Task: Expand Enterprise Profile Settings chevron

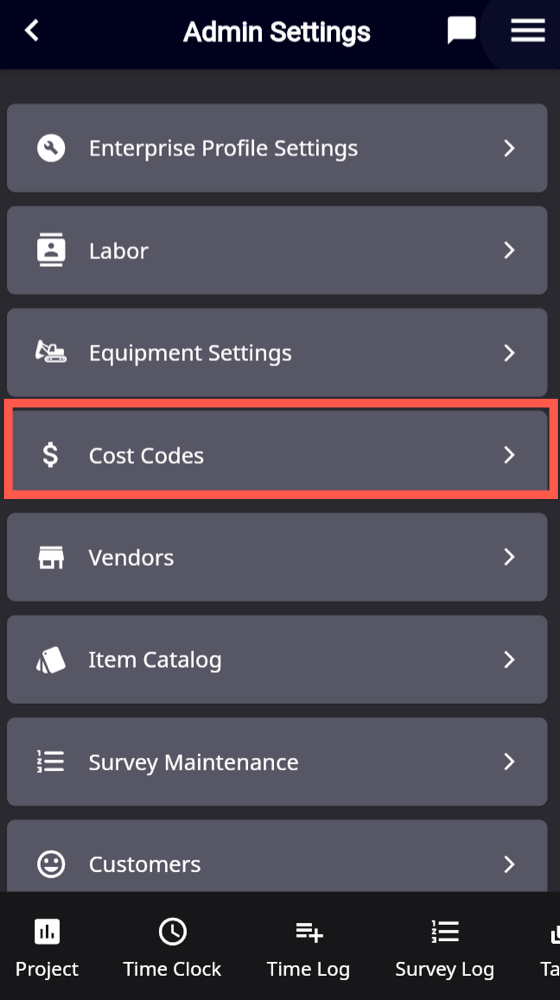Action: tap(509, 148)
